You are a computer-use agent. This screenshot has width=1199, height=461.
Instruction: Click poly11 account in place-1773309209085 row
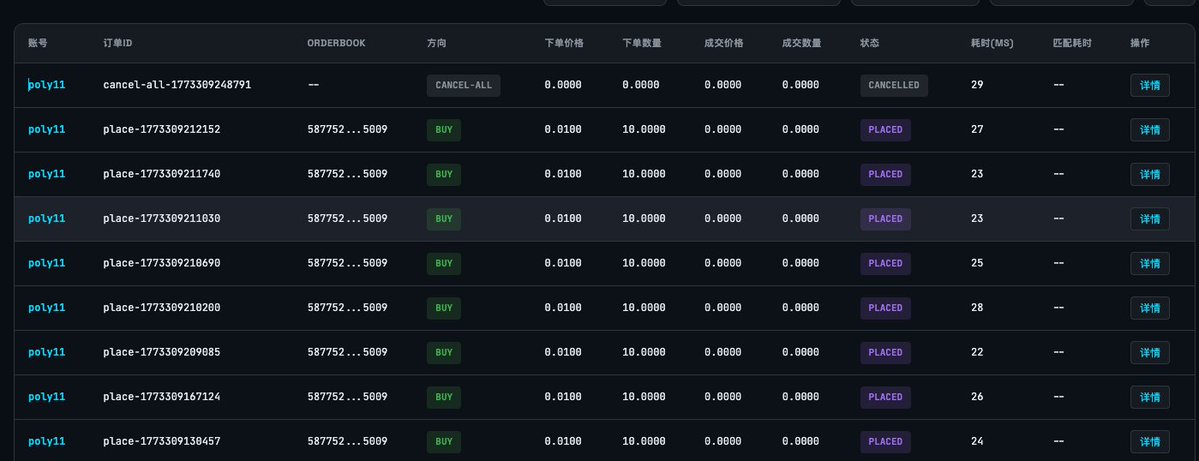click(47, 352)
